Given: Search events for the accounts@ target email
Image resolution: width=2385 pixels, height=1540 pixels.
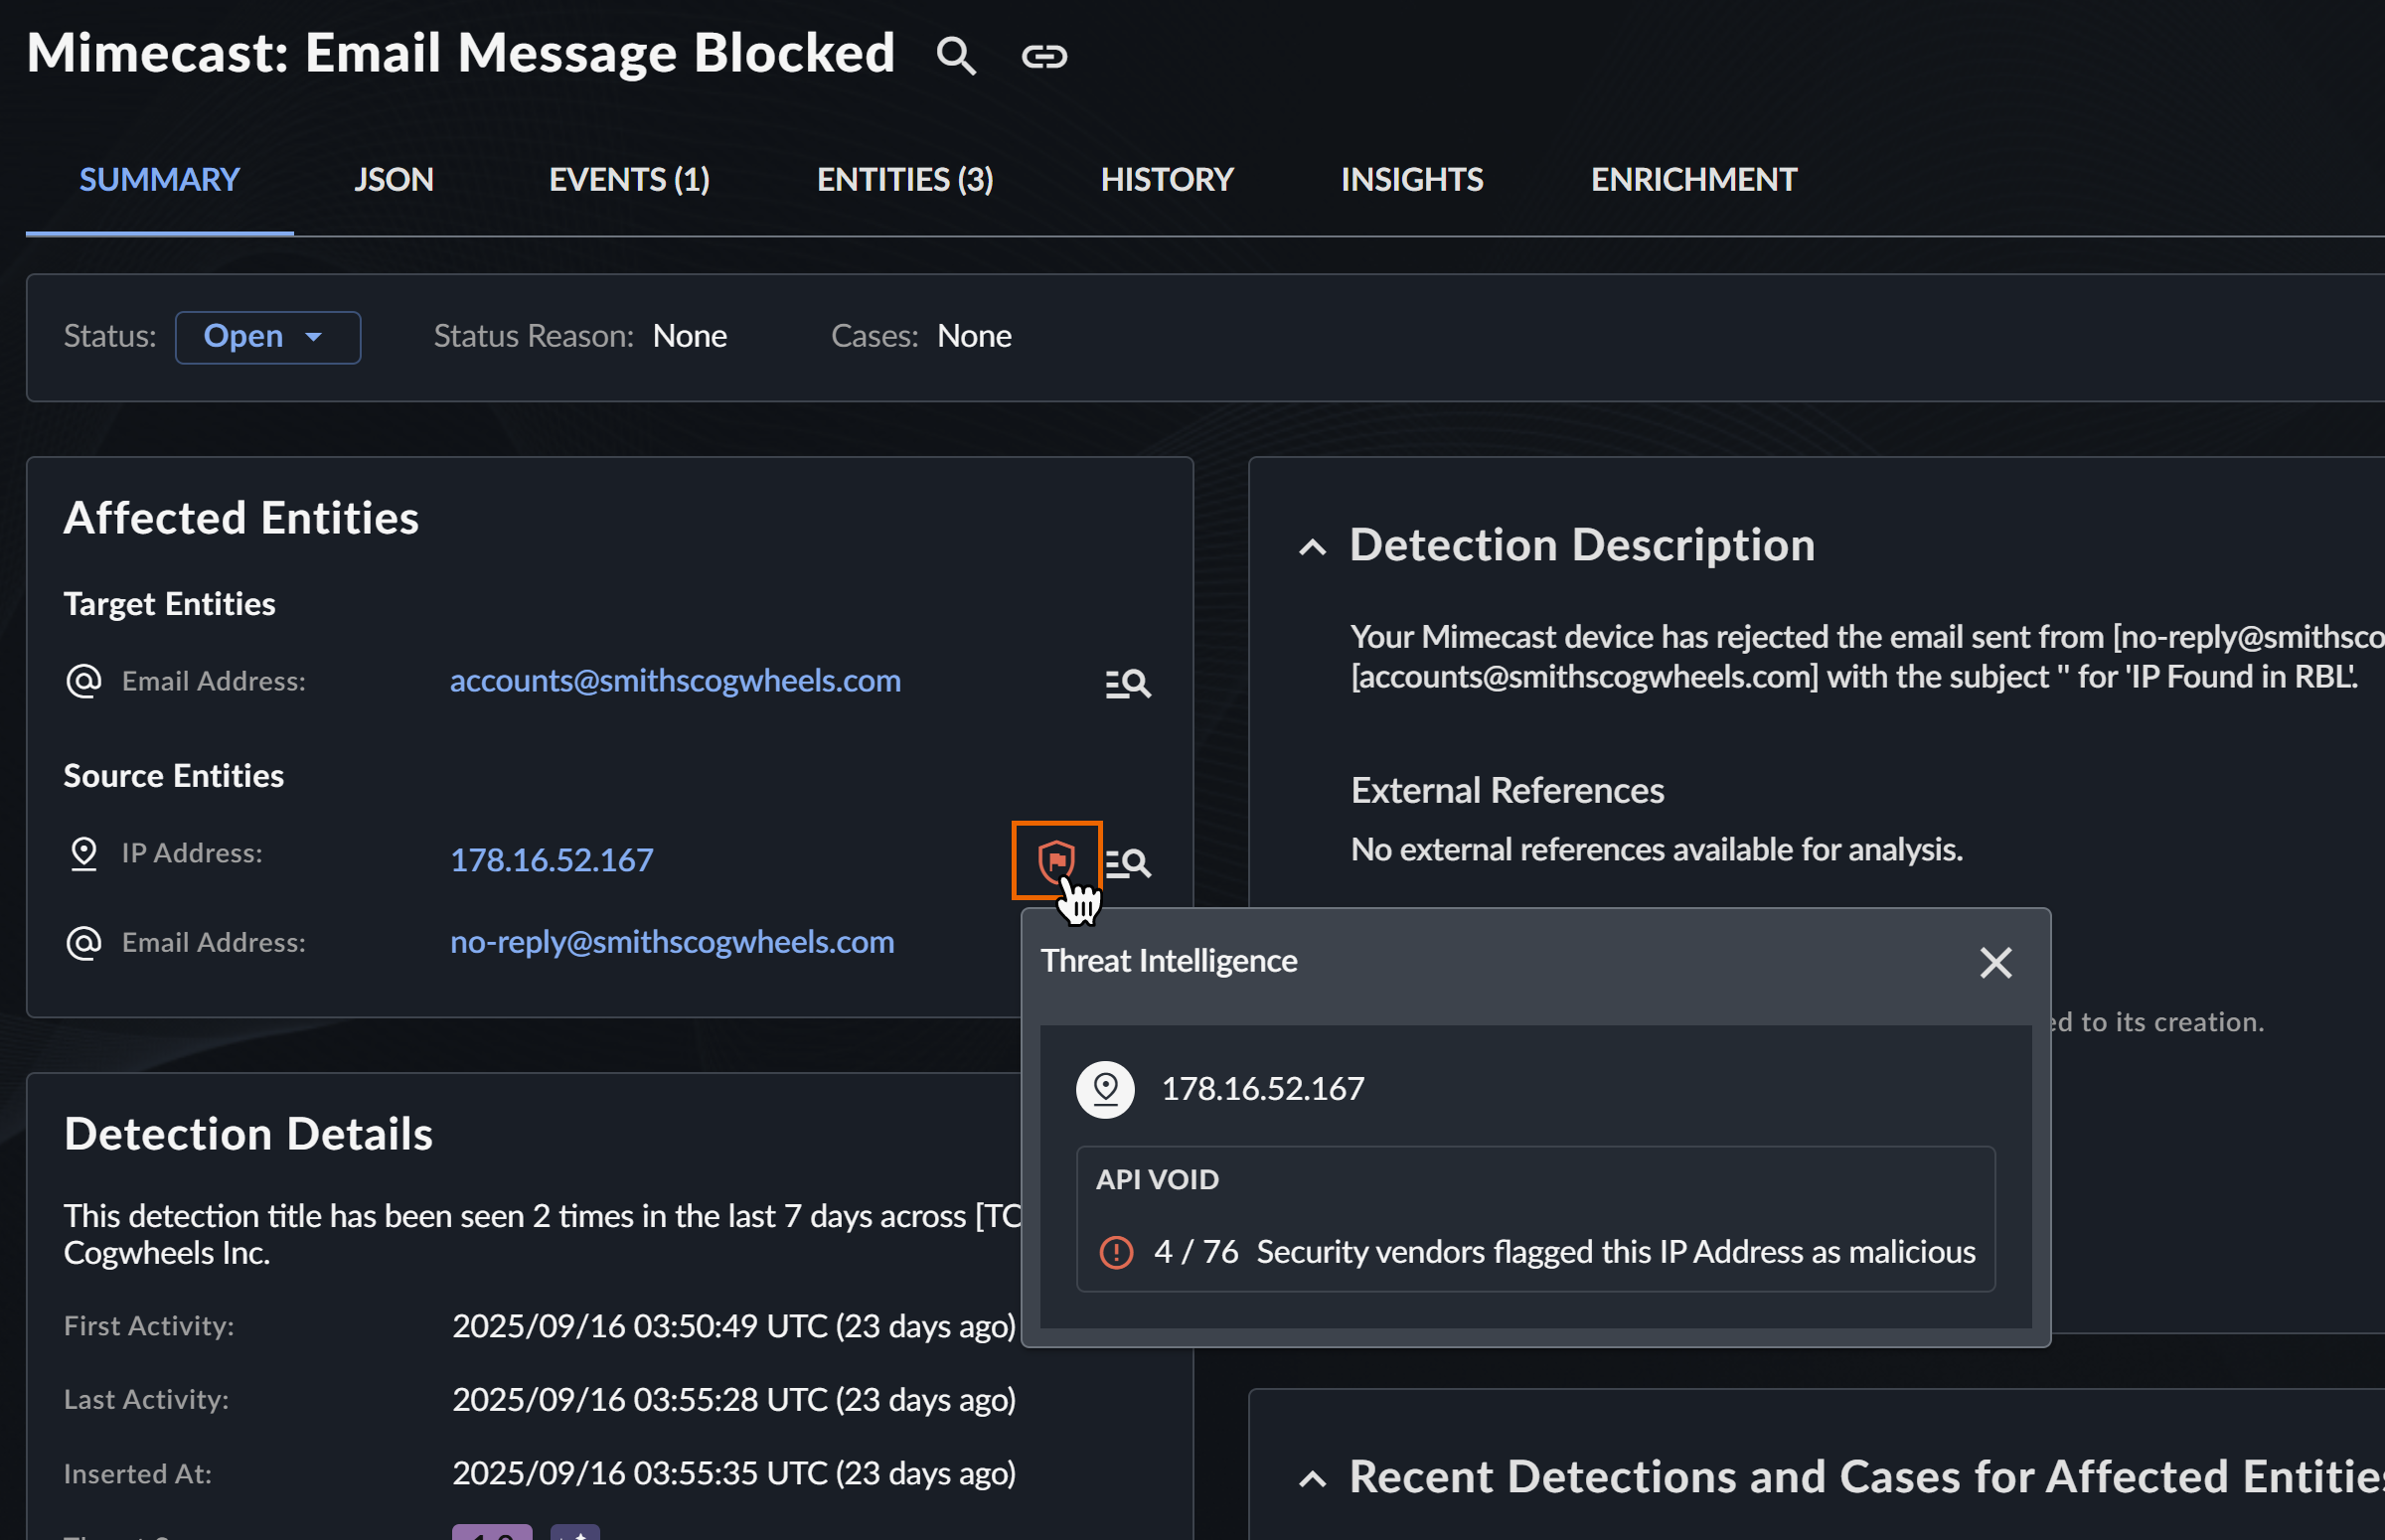Looking at the screenshot, I should point(1128,683).
